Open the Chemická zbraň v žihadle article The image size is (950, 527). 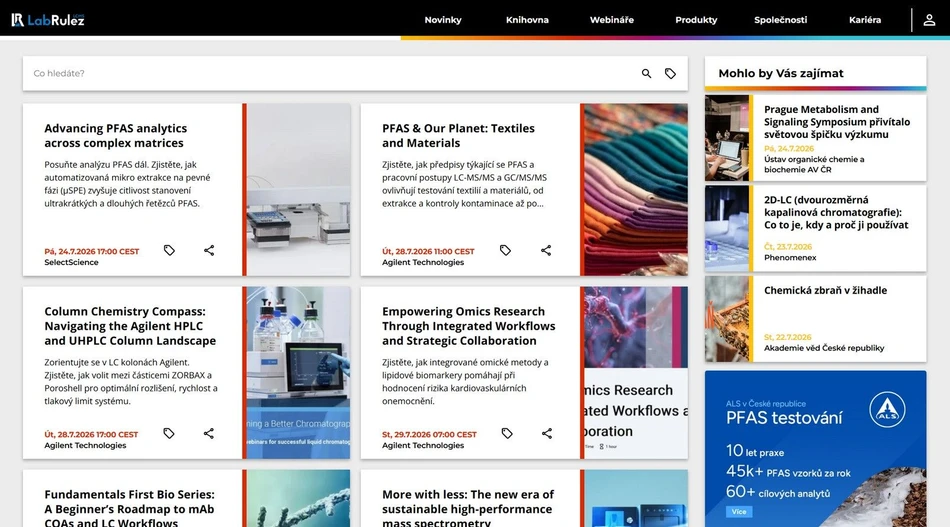click(x=825, y=290)
